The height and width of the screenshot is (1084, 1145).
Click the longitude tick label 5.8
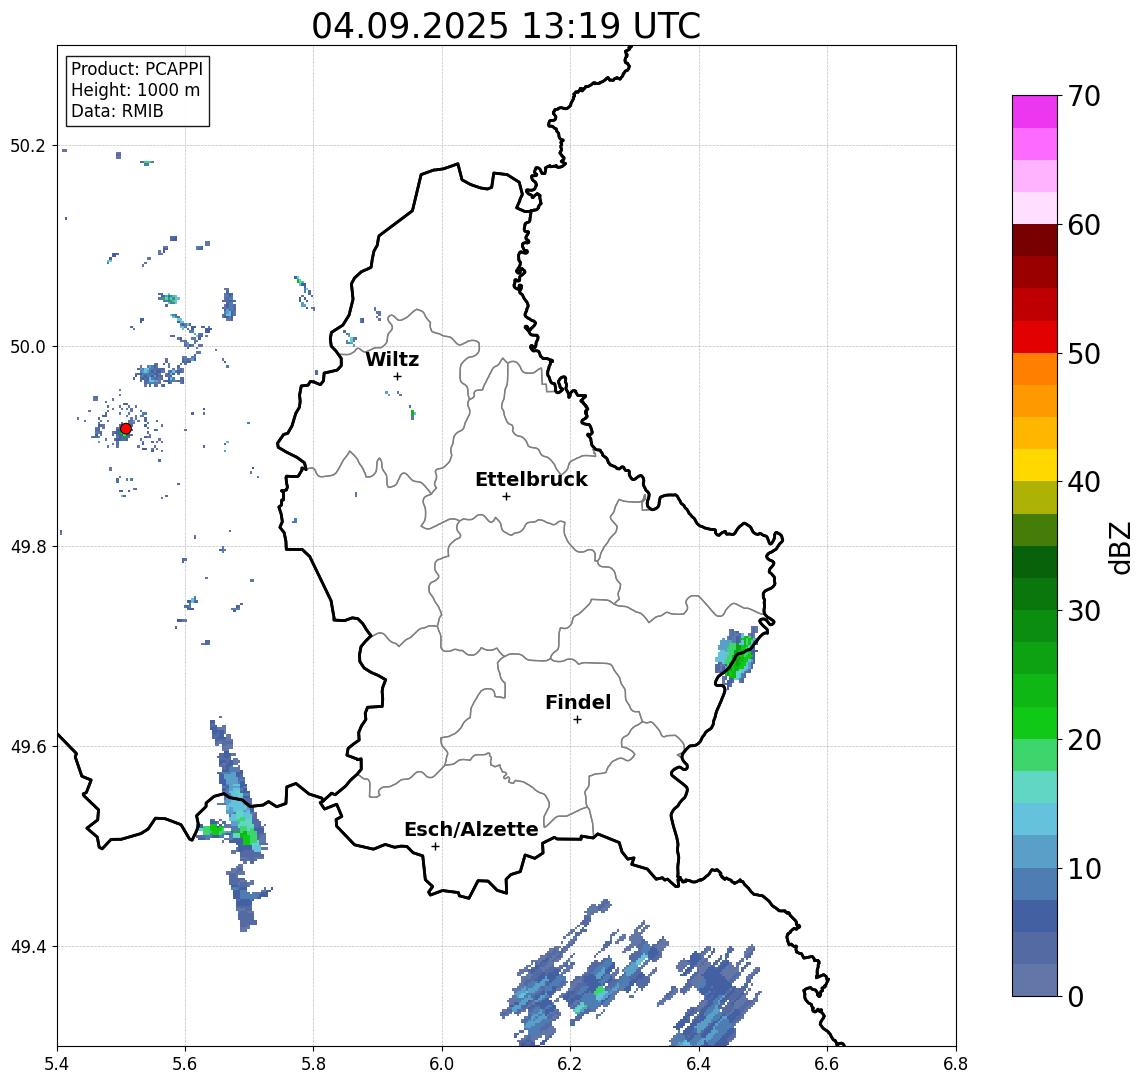(314, 1064)
